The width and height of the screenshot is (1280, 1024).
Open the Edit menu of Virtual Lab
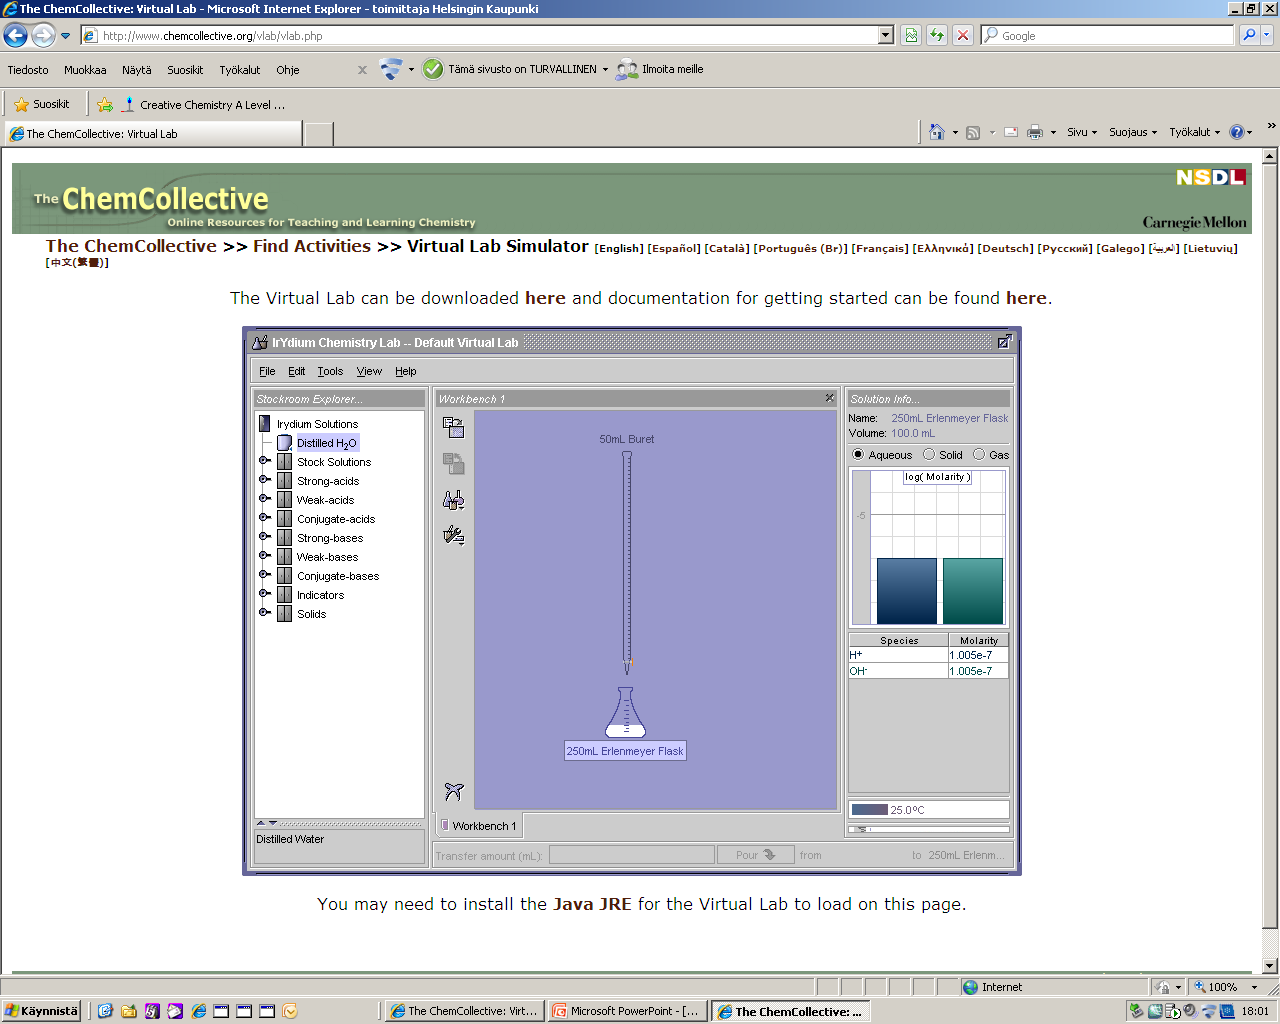(x=297, y=371)
